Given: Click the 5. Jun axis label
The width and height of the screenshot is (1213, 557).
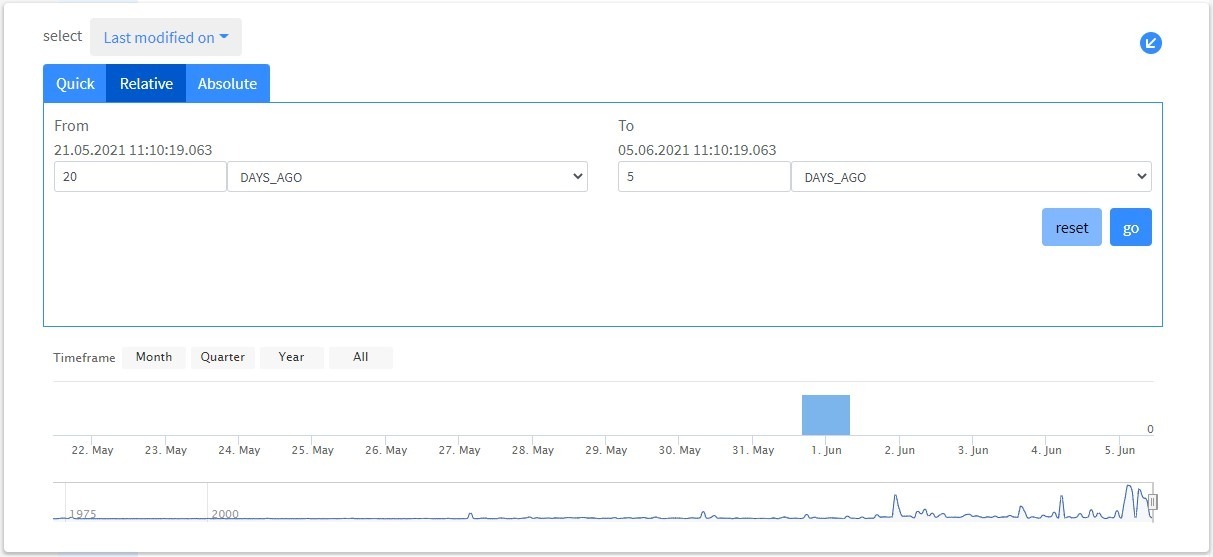Looking at the screenshot, I should (x=1120, y=450).
